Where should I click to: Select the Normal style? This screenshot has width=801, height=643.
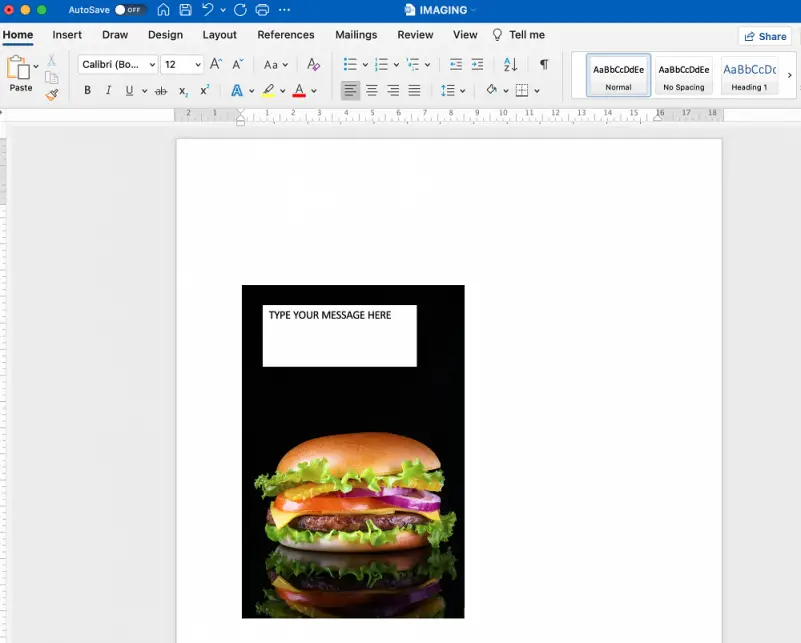618,75
